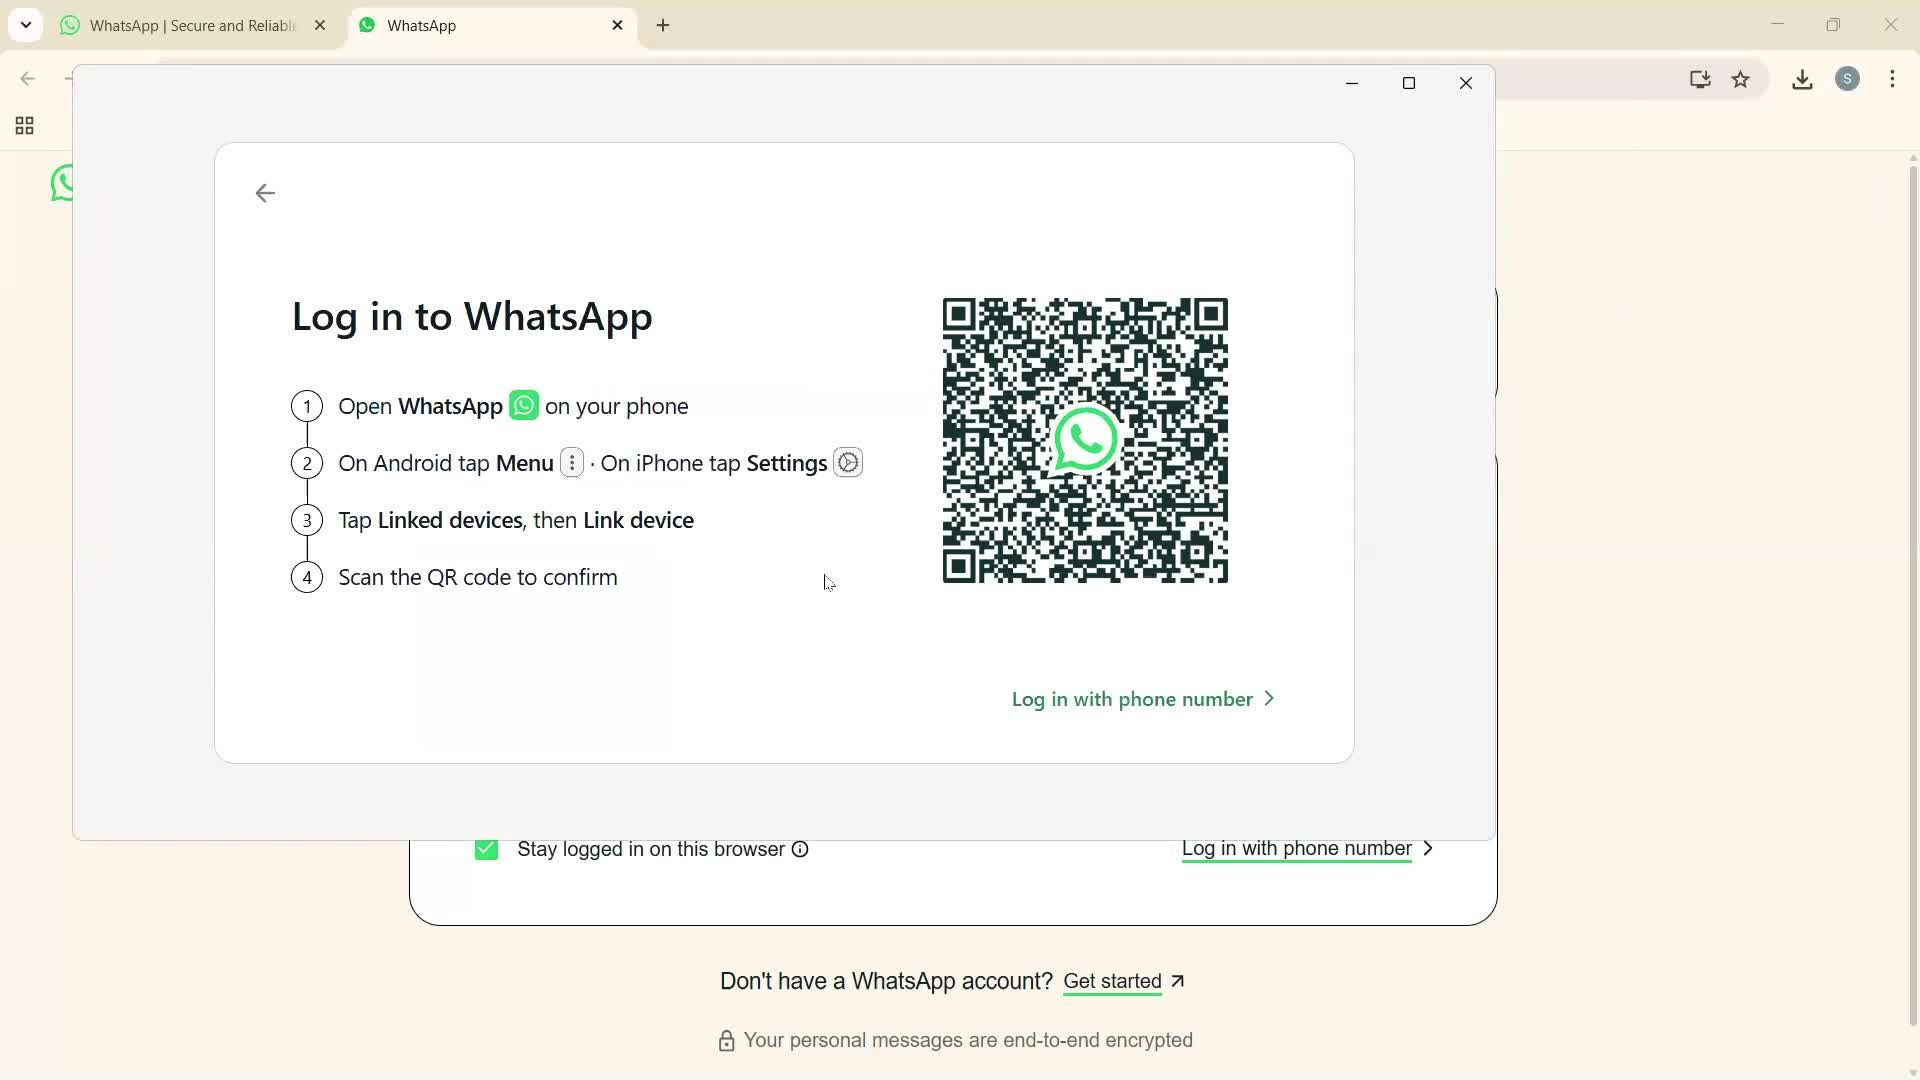
Task: Uncheck Stay logged in on this browser
Action: 486,849
